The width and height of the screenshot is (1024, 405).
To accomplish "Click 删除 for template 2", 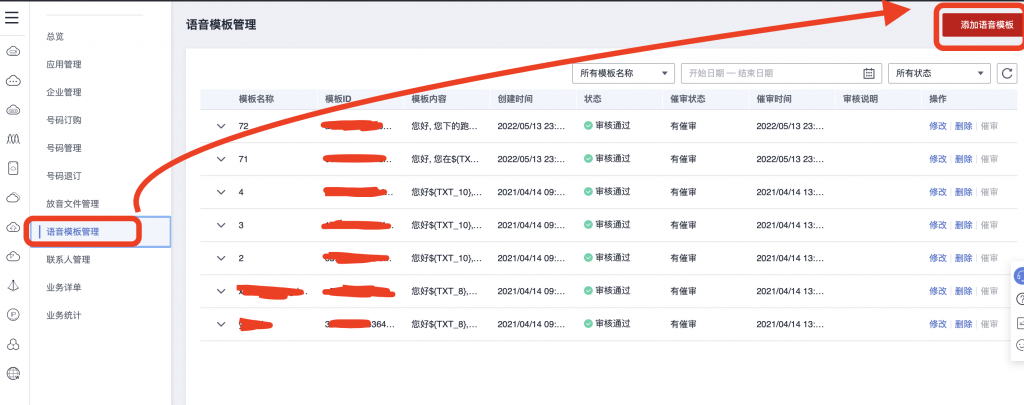I will [x=963, y=258].
